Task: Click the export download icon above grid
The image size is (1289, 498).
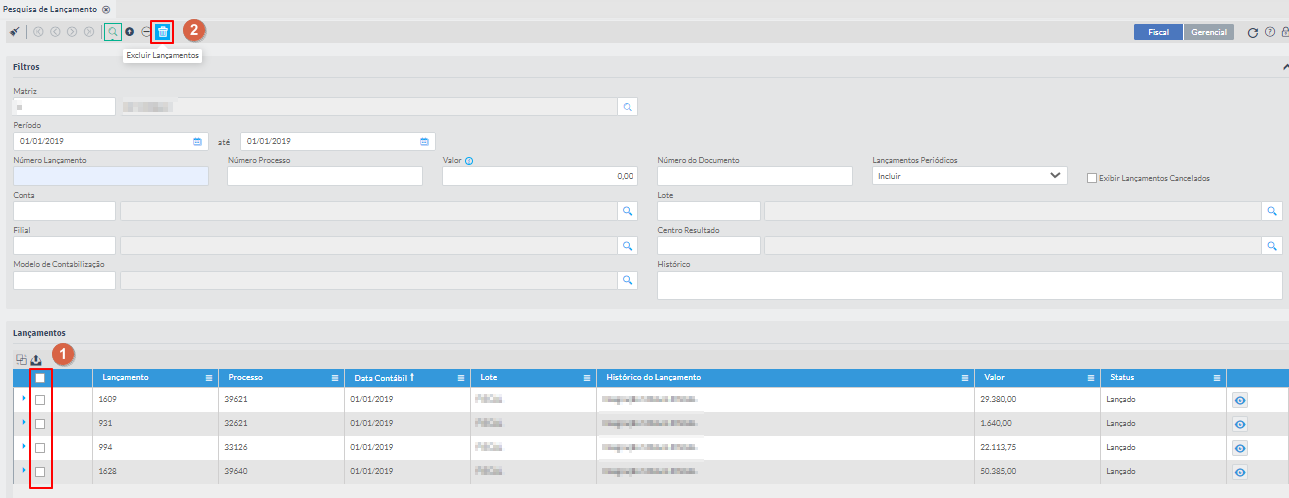Action: pyautogui.click(x=36, y=360)
